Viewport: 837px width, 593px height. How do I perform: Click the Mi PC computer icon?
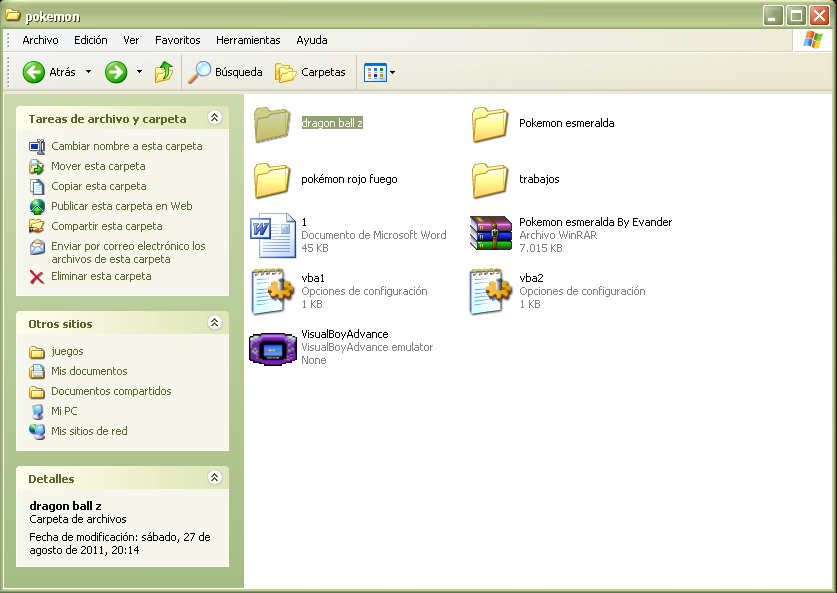point(37,412)
